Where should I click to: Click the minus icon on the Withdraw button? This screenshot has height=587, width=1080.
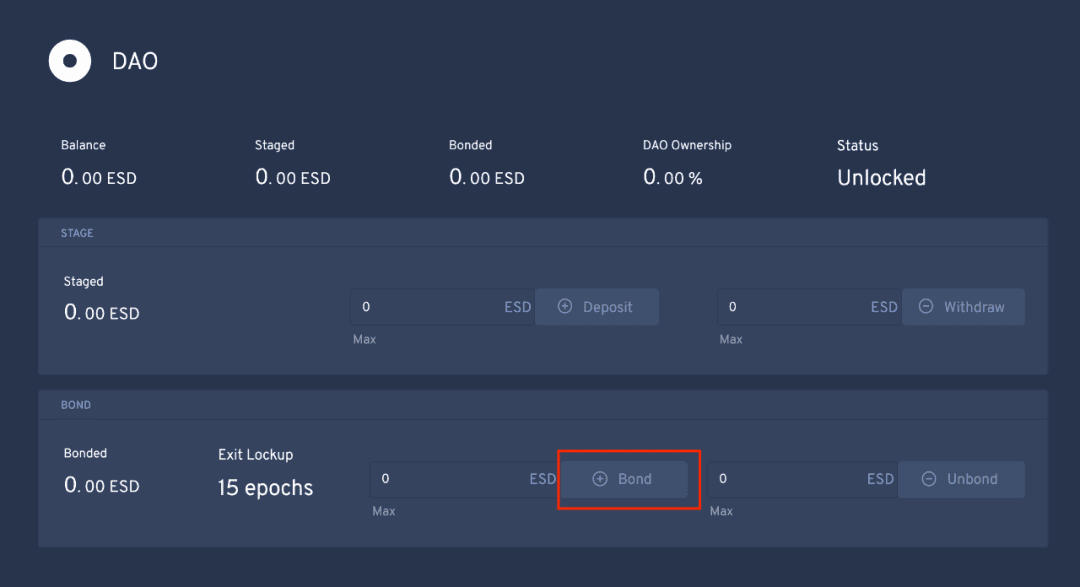(926, 307)
